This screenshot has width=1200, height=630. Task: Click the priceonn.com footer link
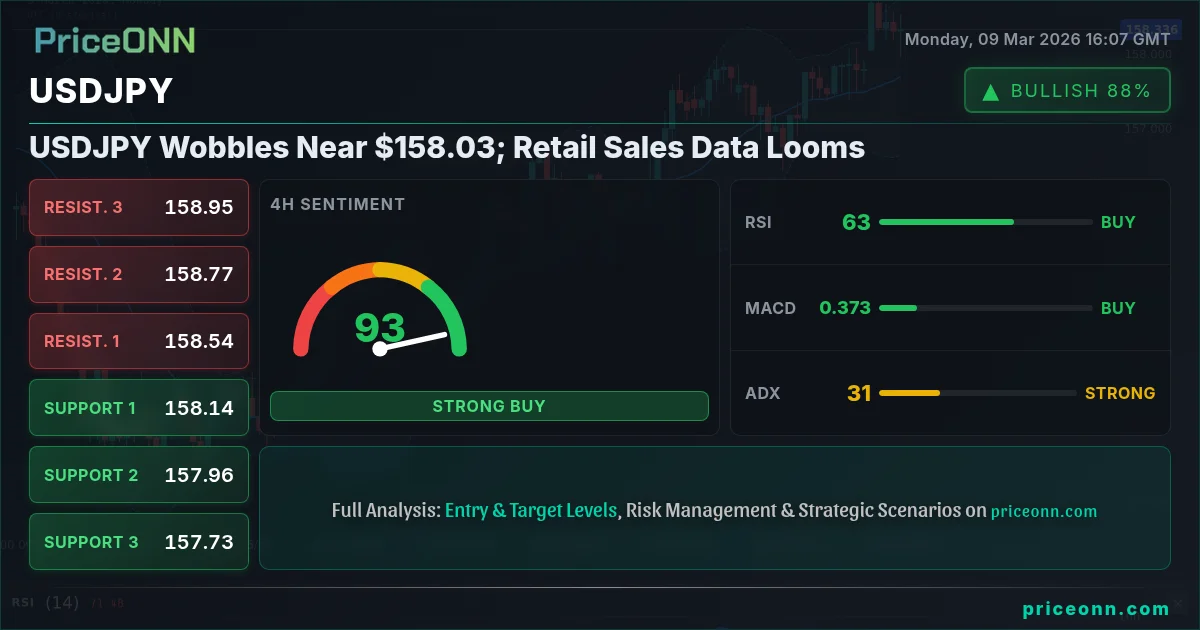tap(1096, 609)
